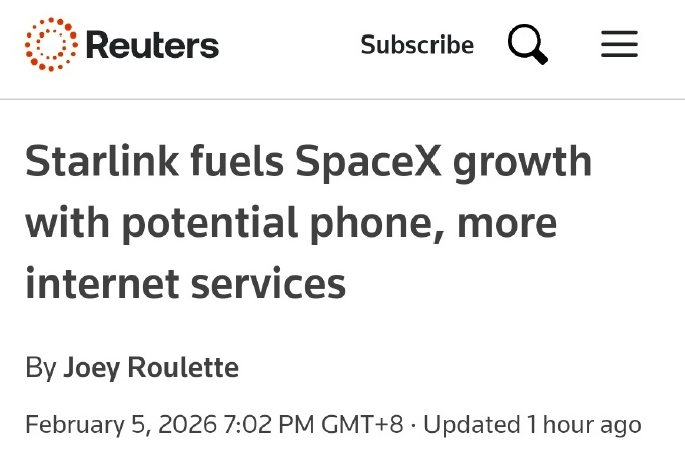Click the "Updated 1 hour ago" text
This screenshot has width=685, height=468.
(x=532, y=424)
